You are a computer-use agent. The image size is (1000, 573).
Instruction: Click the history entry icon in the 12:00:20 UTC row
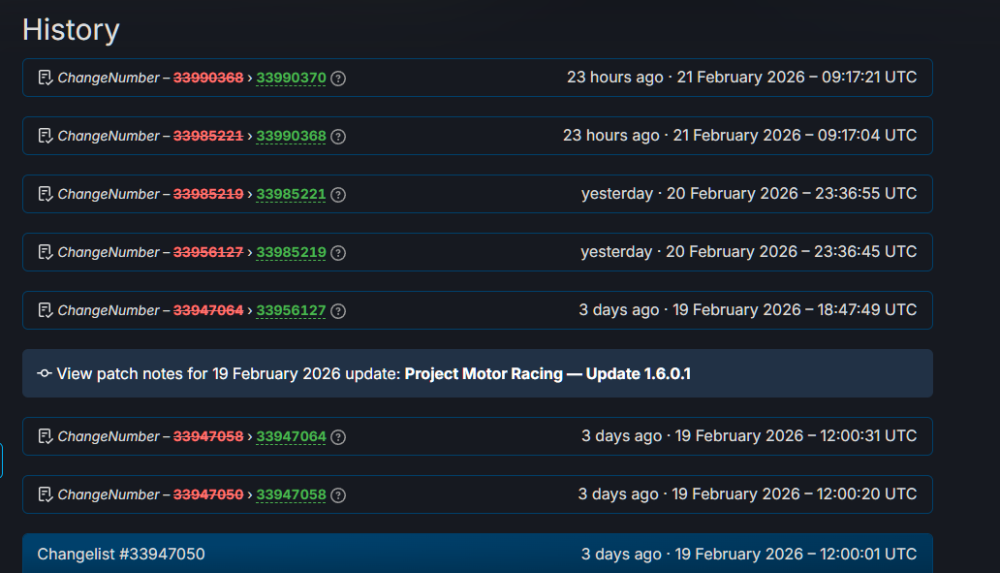point(45,495)
